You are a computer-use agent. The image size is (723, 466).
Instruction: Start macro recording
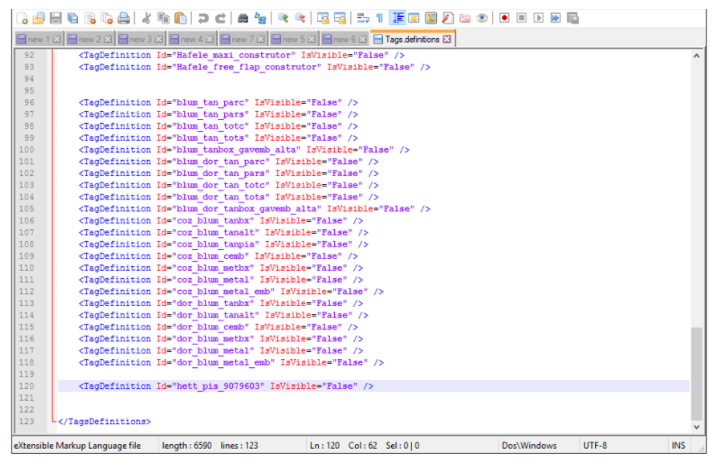504,18
